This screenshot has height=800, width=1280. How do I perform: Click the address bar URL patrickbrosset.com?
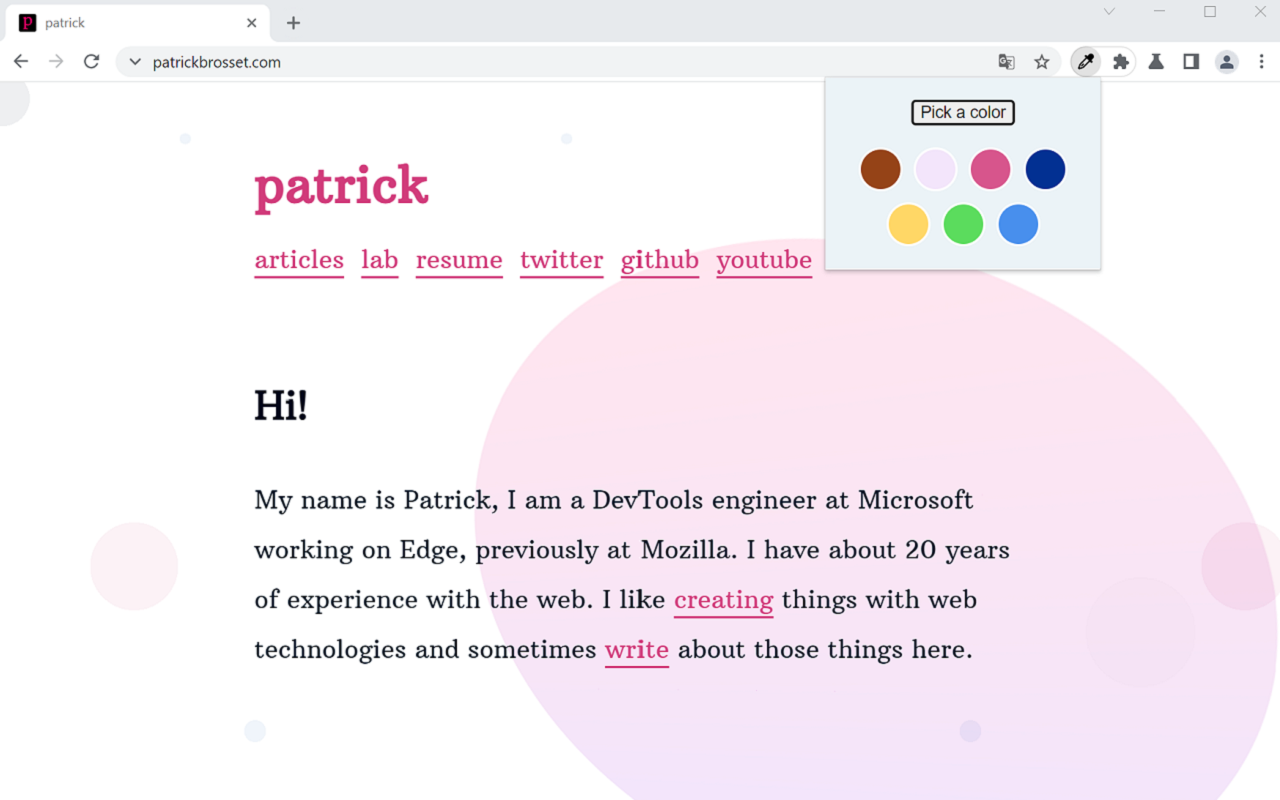pyautogui.click(x=217, y=62)
